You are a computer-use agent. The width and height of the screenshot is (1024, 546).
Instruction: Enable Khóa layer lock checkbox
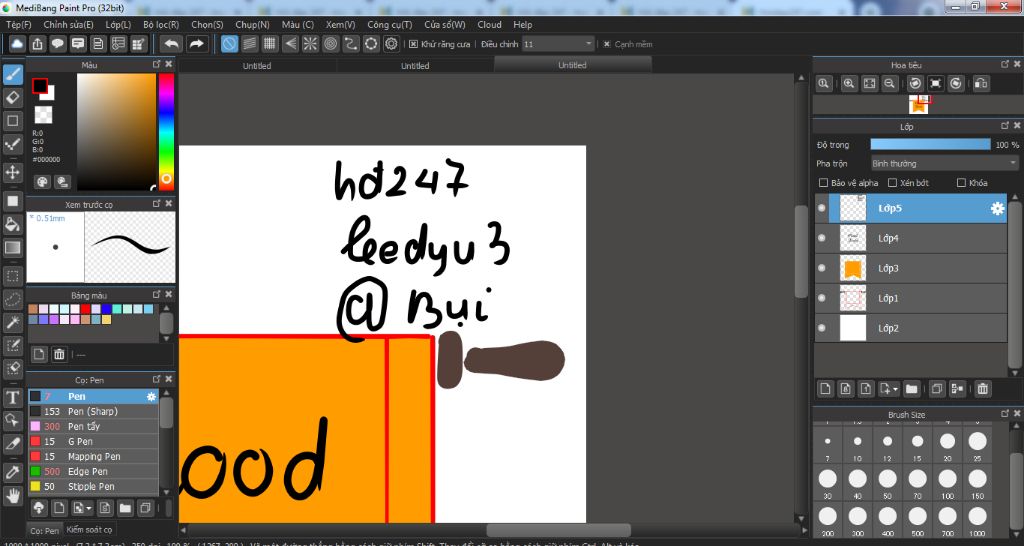[x=961, y=183]
